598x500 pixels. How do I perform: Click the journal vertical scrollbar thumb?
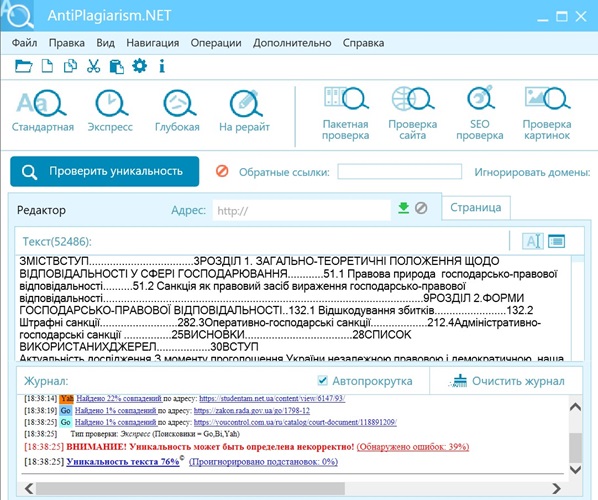(575, 447)
